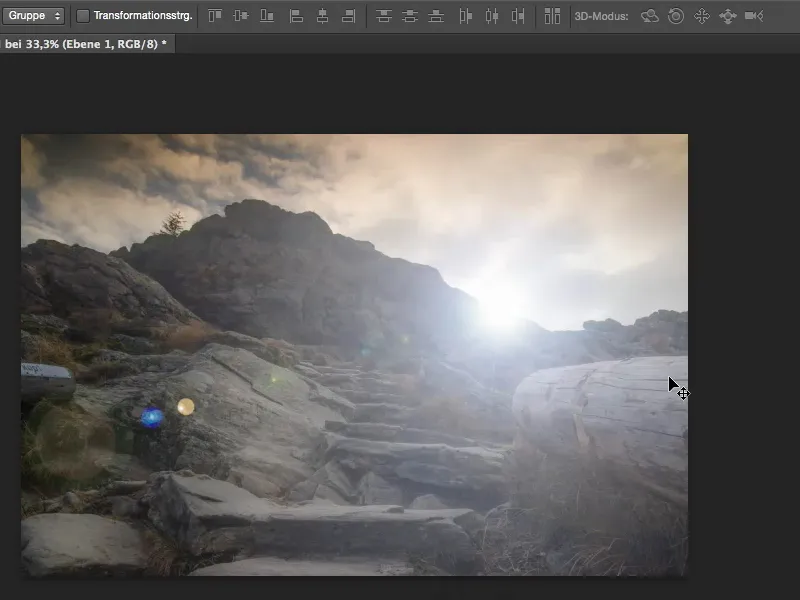Open the Gruppe auto-select dropdown
Screen dimensions: 800x600
tap(34, 16)
